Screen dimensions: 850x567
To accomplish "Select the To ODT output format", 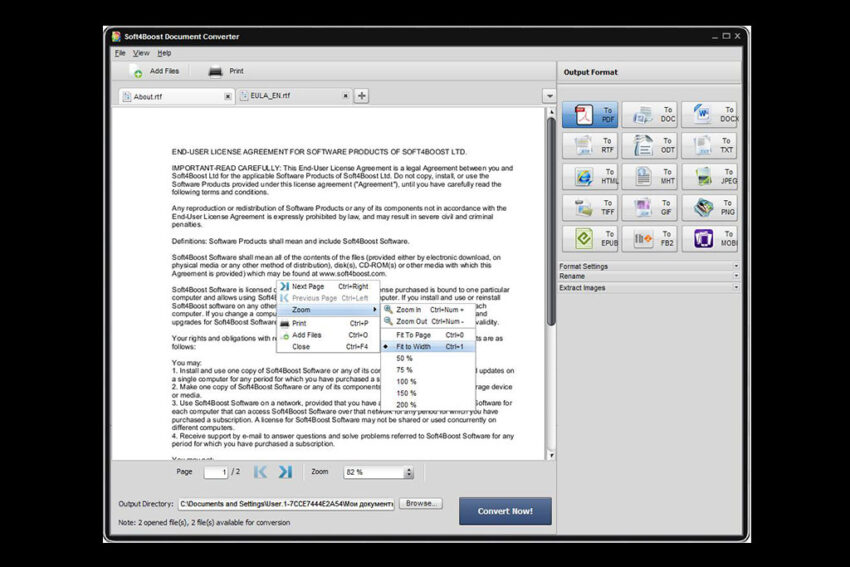I will click(650, 145).
